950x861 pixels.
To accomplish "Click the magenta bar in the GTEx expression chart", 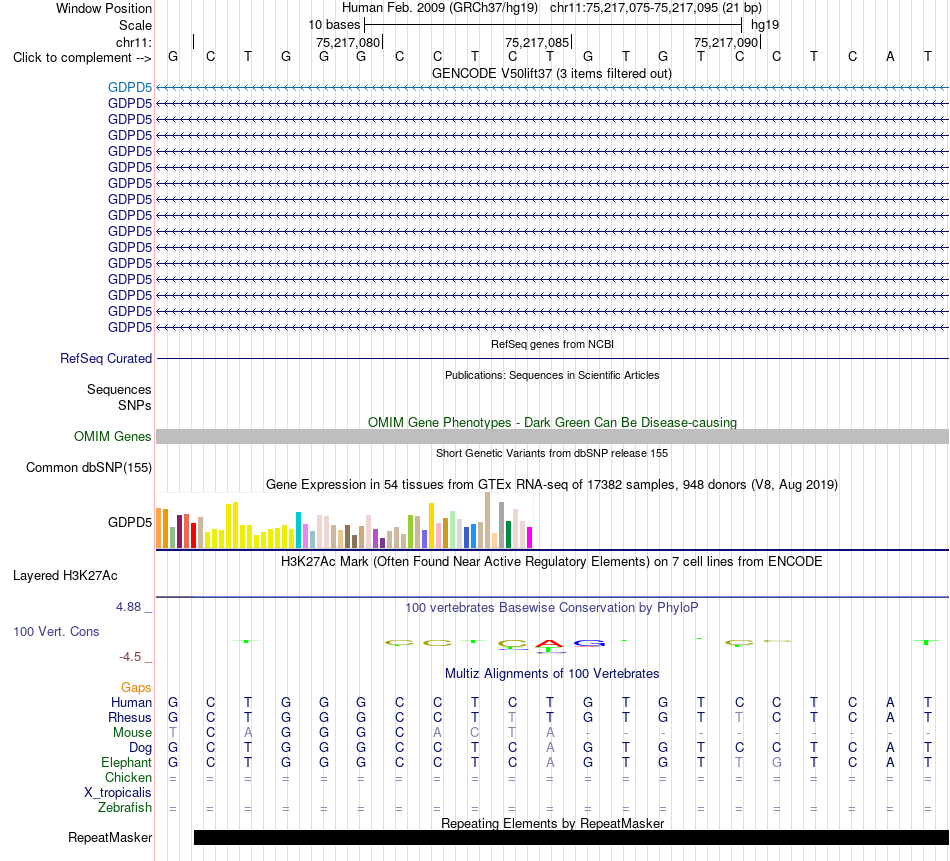I will (x=529, y=538).
